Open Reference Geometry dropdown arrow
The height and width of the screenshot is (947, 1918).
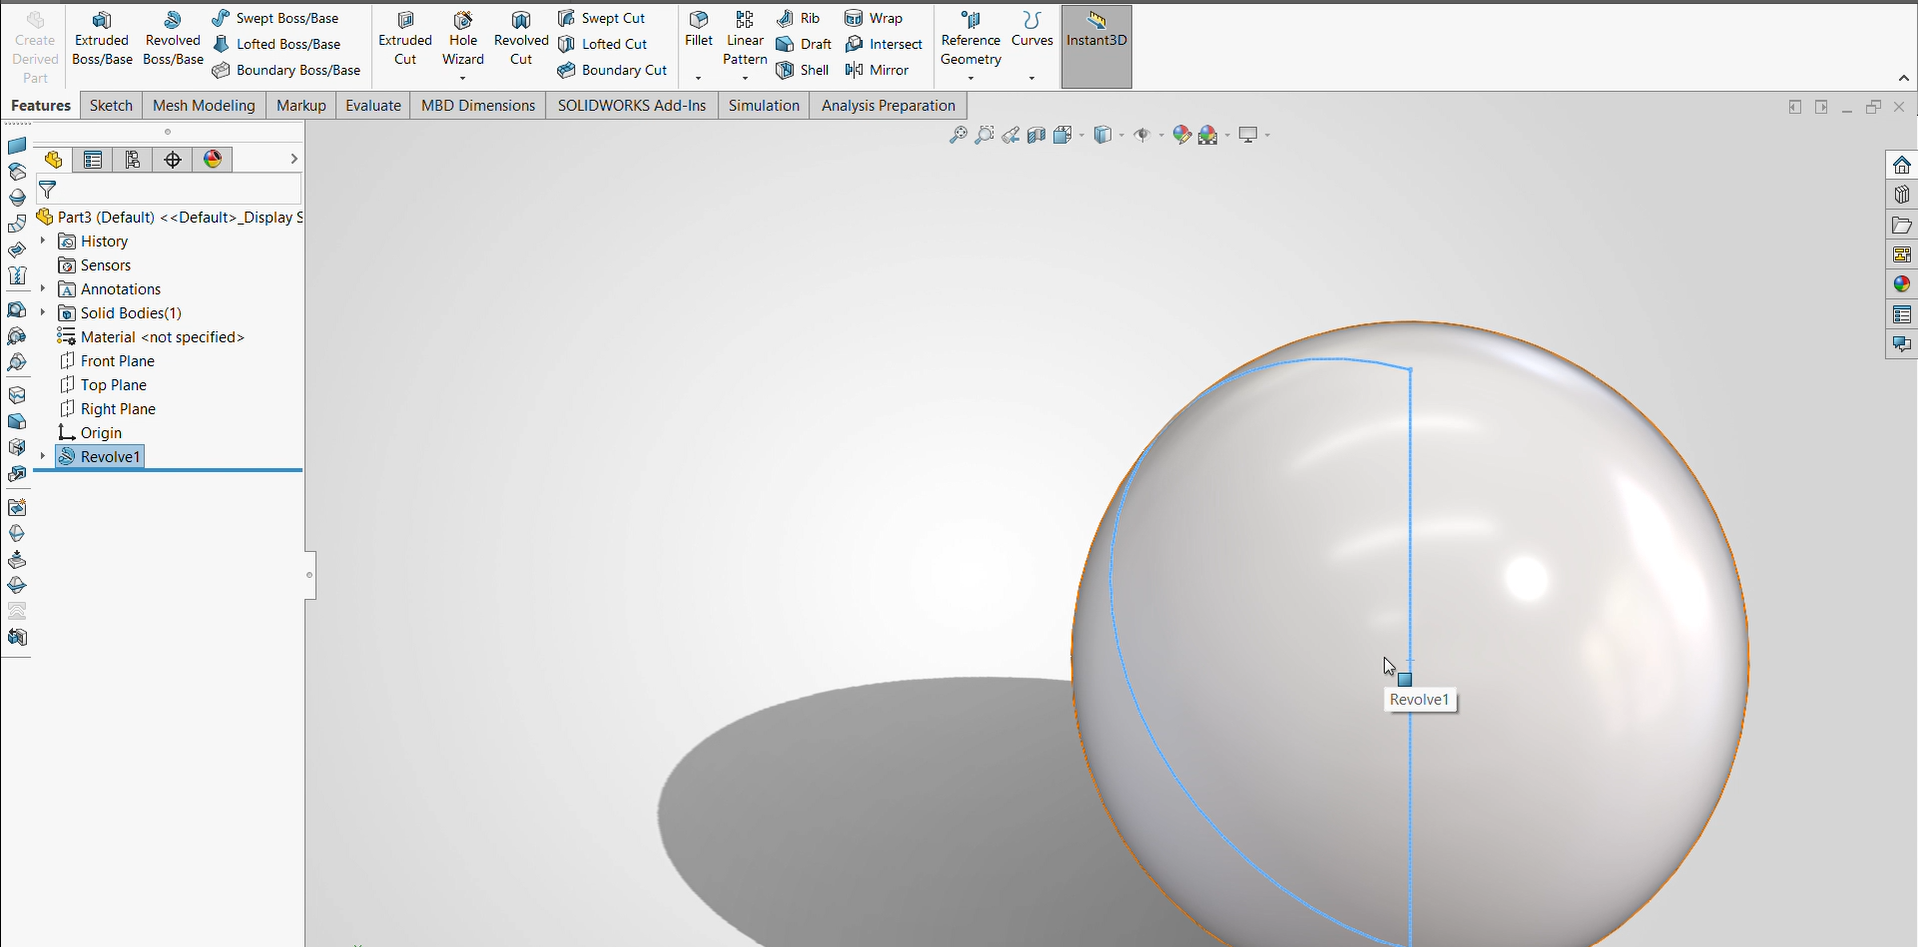click(x=970, y=78)
